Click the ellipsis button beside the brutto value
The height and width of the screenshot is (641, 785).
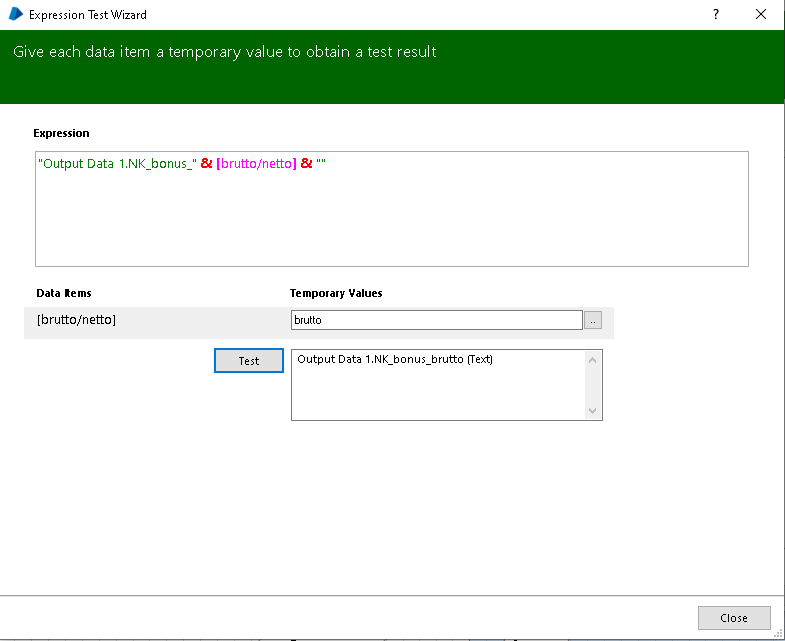coord(593,321)
